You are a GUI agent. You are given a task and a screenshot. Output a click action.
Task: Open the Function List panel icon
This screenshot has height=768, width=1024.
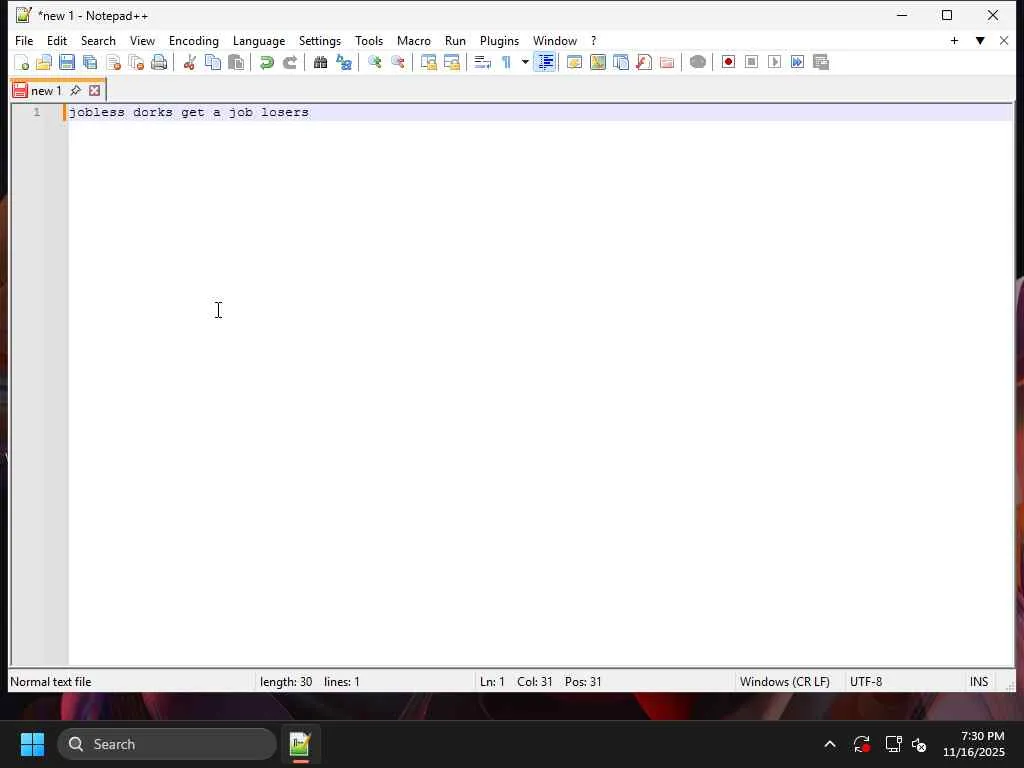[644, 62]
